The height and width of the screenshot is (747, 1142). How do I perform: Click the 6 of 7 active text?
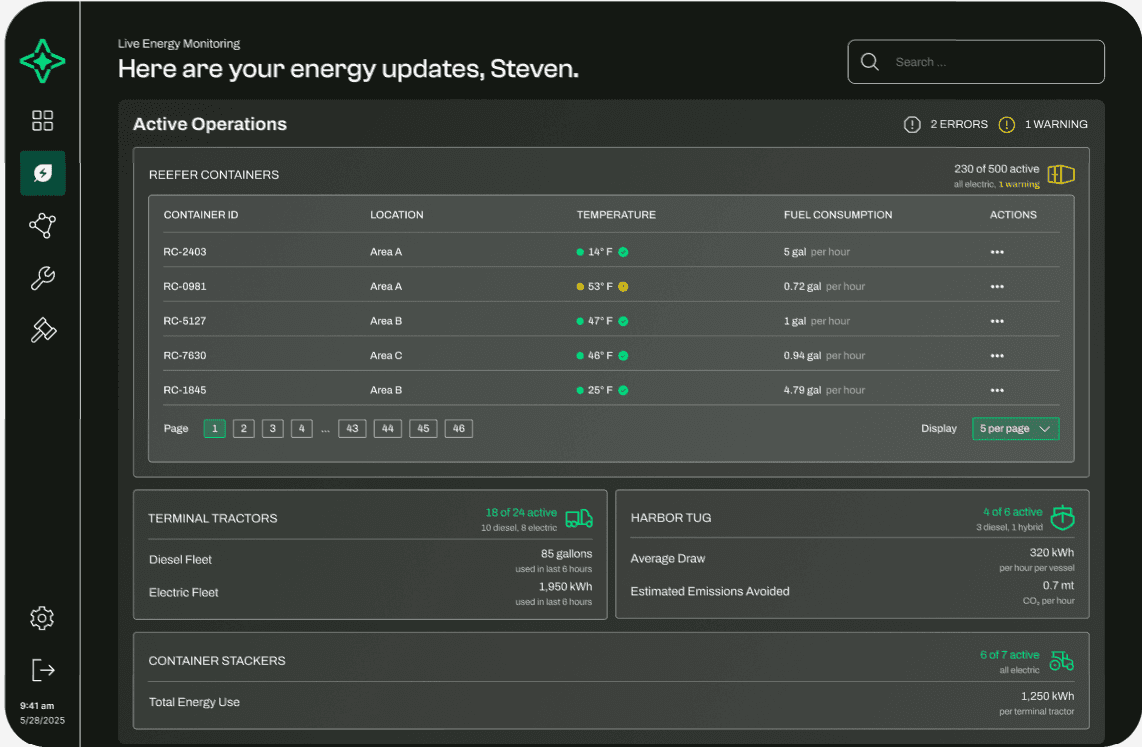click(x=1009, y=655)
